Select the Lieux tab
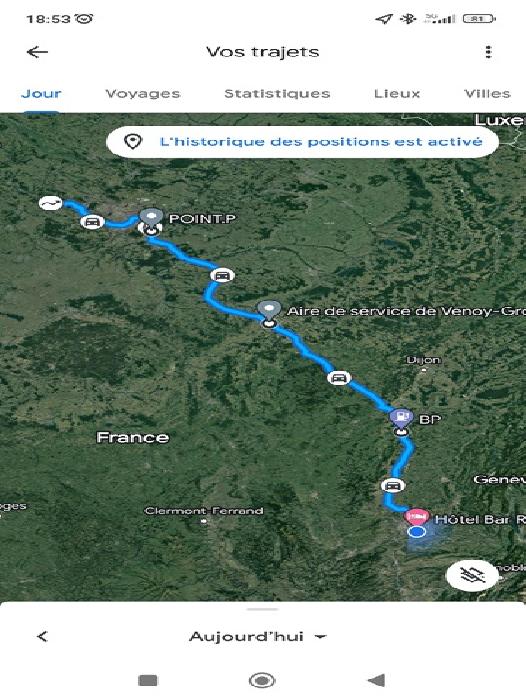This screenshot has height=700, width=526. coord(397,94)
